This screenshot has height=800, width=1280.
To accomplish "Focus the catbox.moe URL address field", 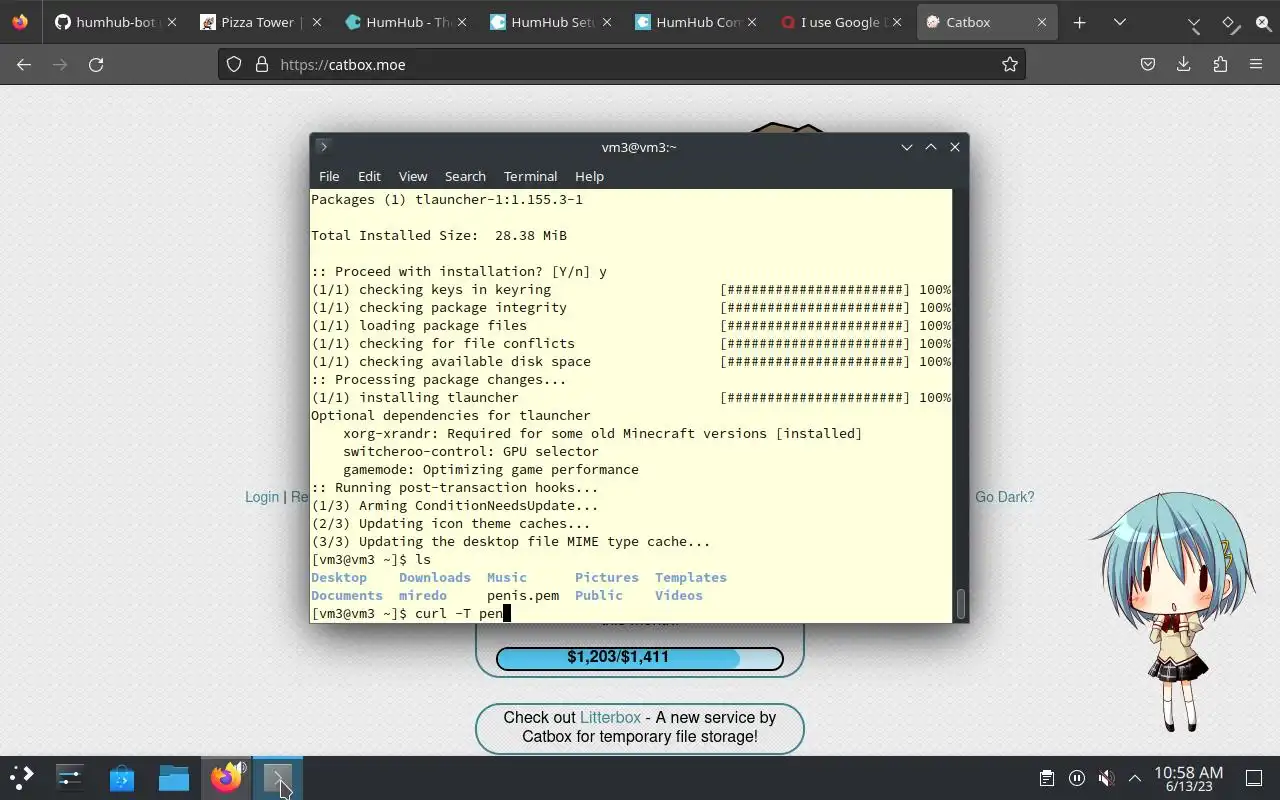I will (620, 64).
